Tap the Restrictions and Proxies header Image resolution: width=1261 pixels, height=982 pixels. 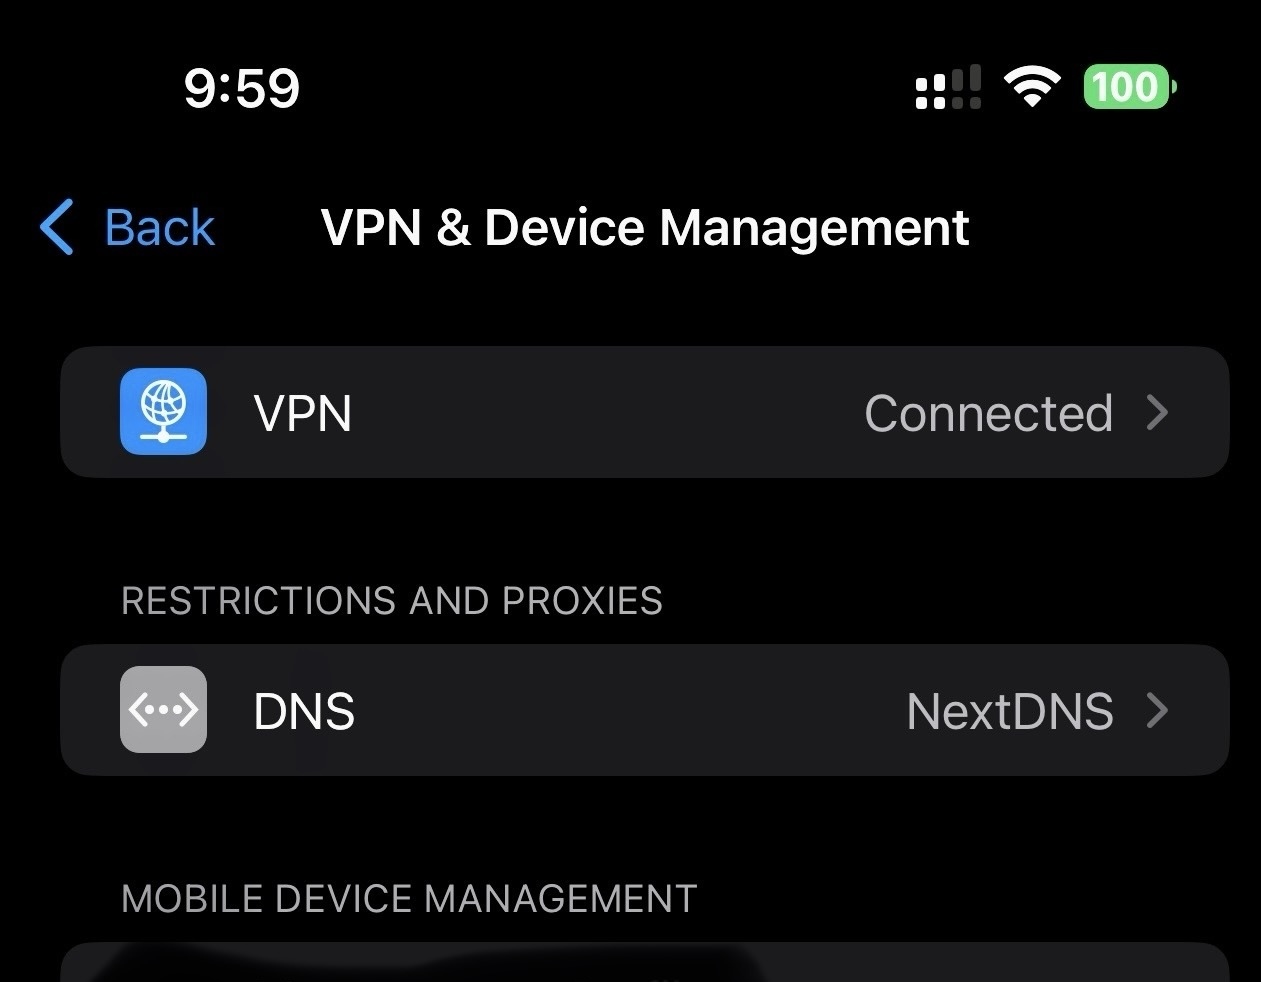(x=391, y=601)
